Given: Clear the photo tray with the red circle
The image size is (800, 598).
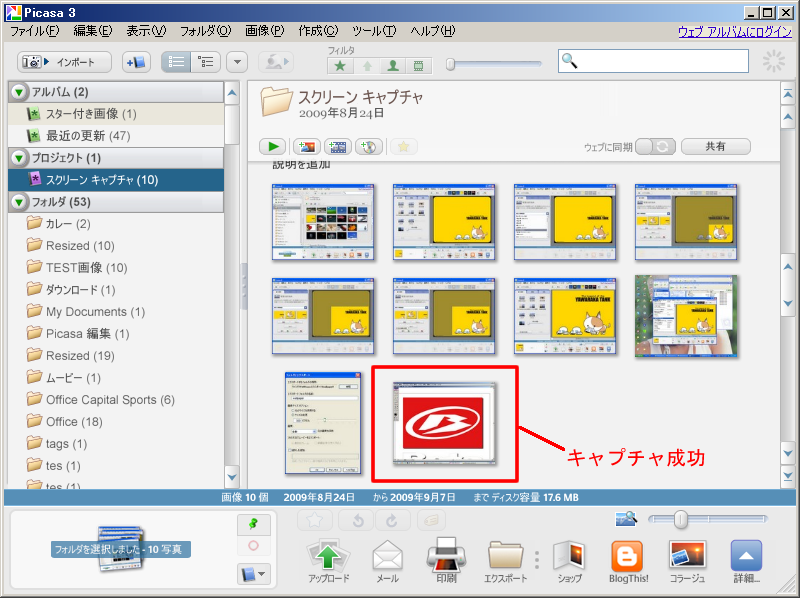Looking at the screenshot, I should tap(254, 546).
